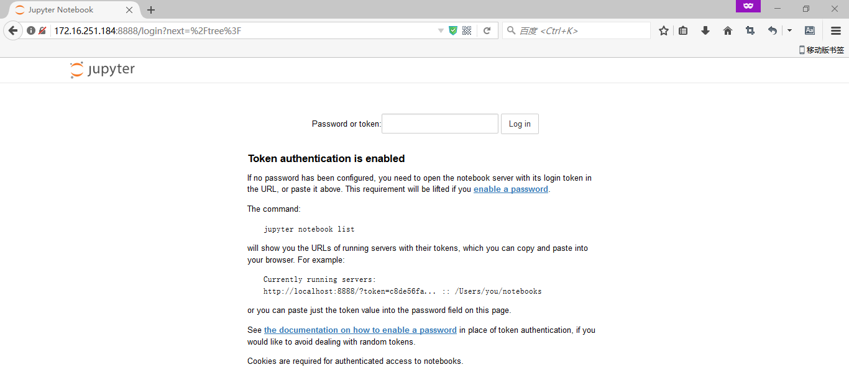849x385 pixels.
Task: Click the Baidu search box
Action: tap(577, 31)
